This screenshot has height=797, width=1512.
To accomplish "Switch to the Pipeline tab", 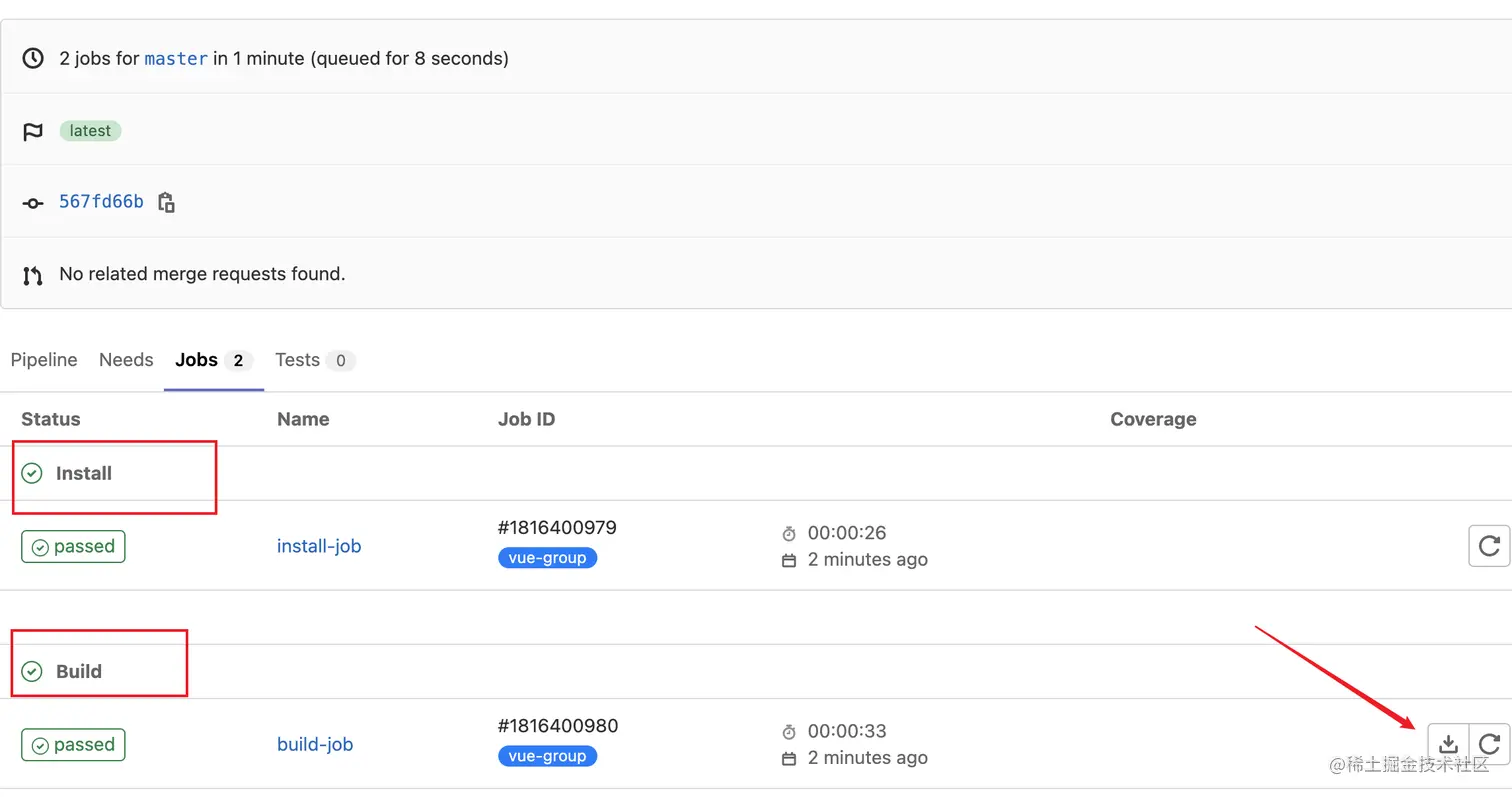I will pos(44,360).
